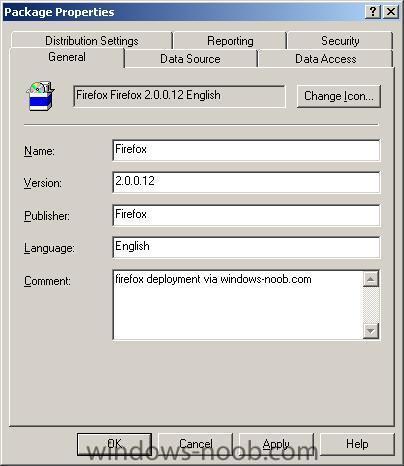Click inside the Name field
Screen dimensions: 404x466
coord(246,150)
